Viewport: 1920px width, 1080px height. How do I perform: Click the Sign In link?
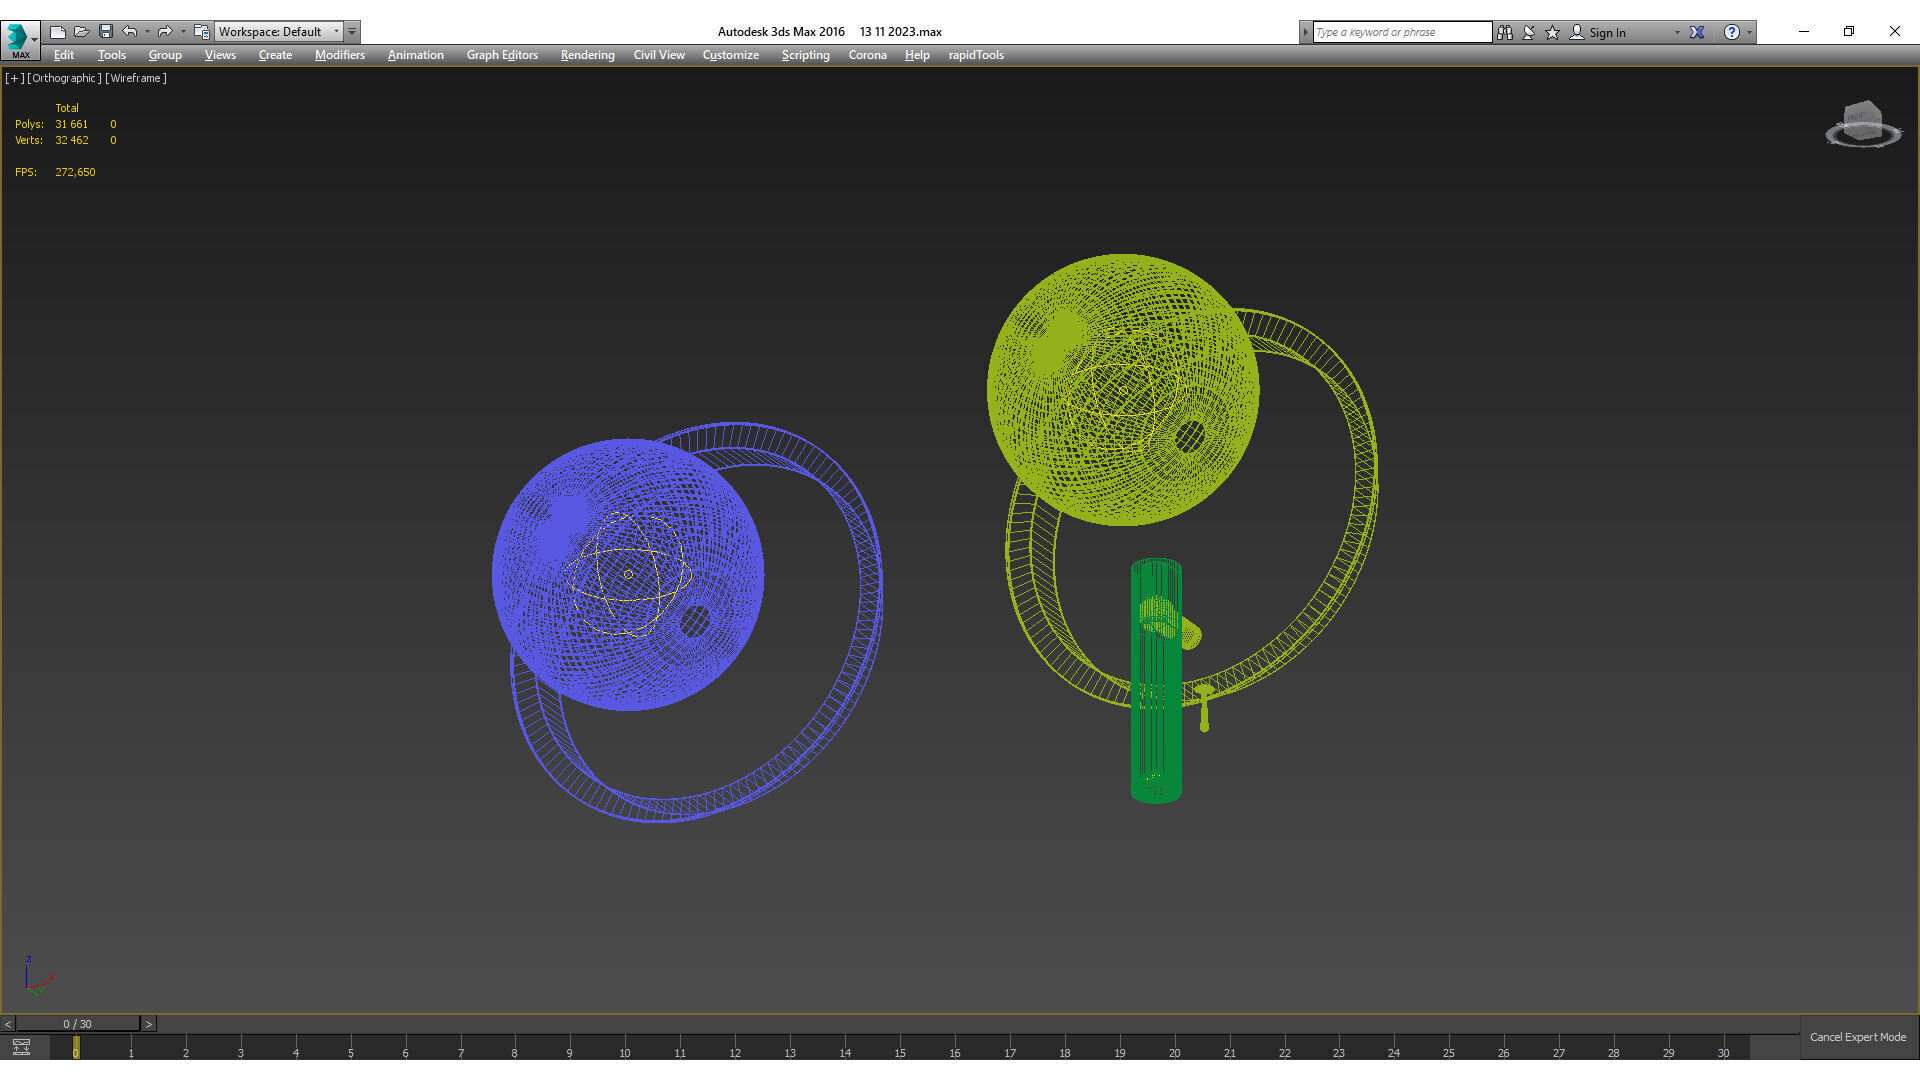coord(1607,32)
